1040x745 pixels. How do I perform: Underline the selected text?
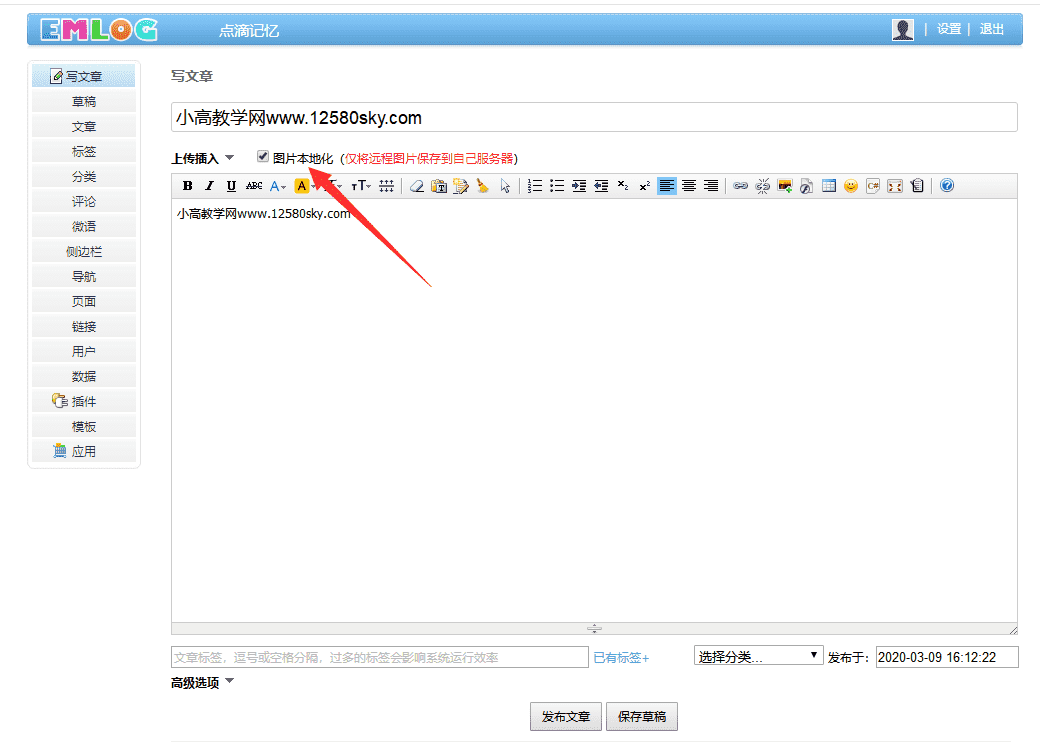pos(231,186)
